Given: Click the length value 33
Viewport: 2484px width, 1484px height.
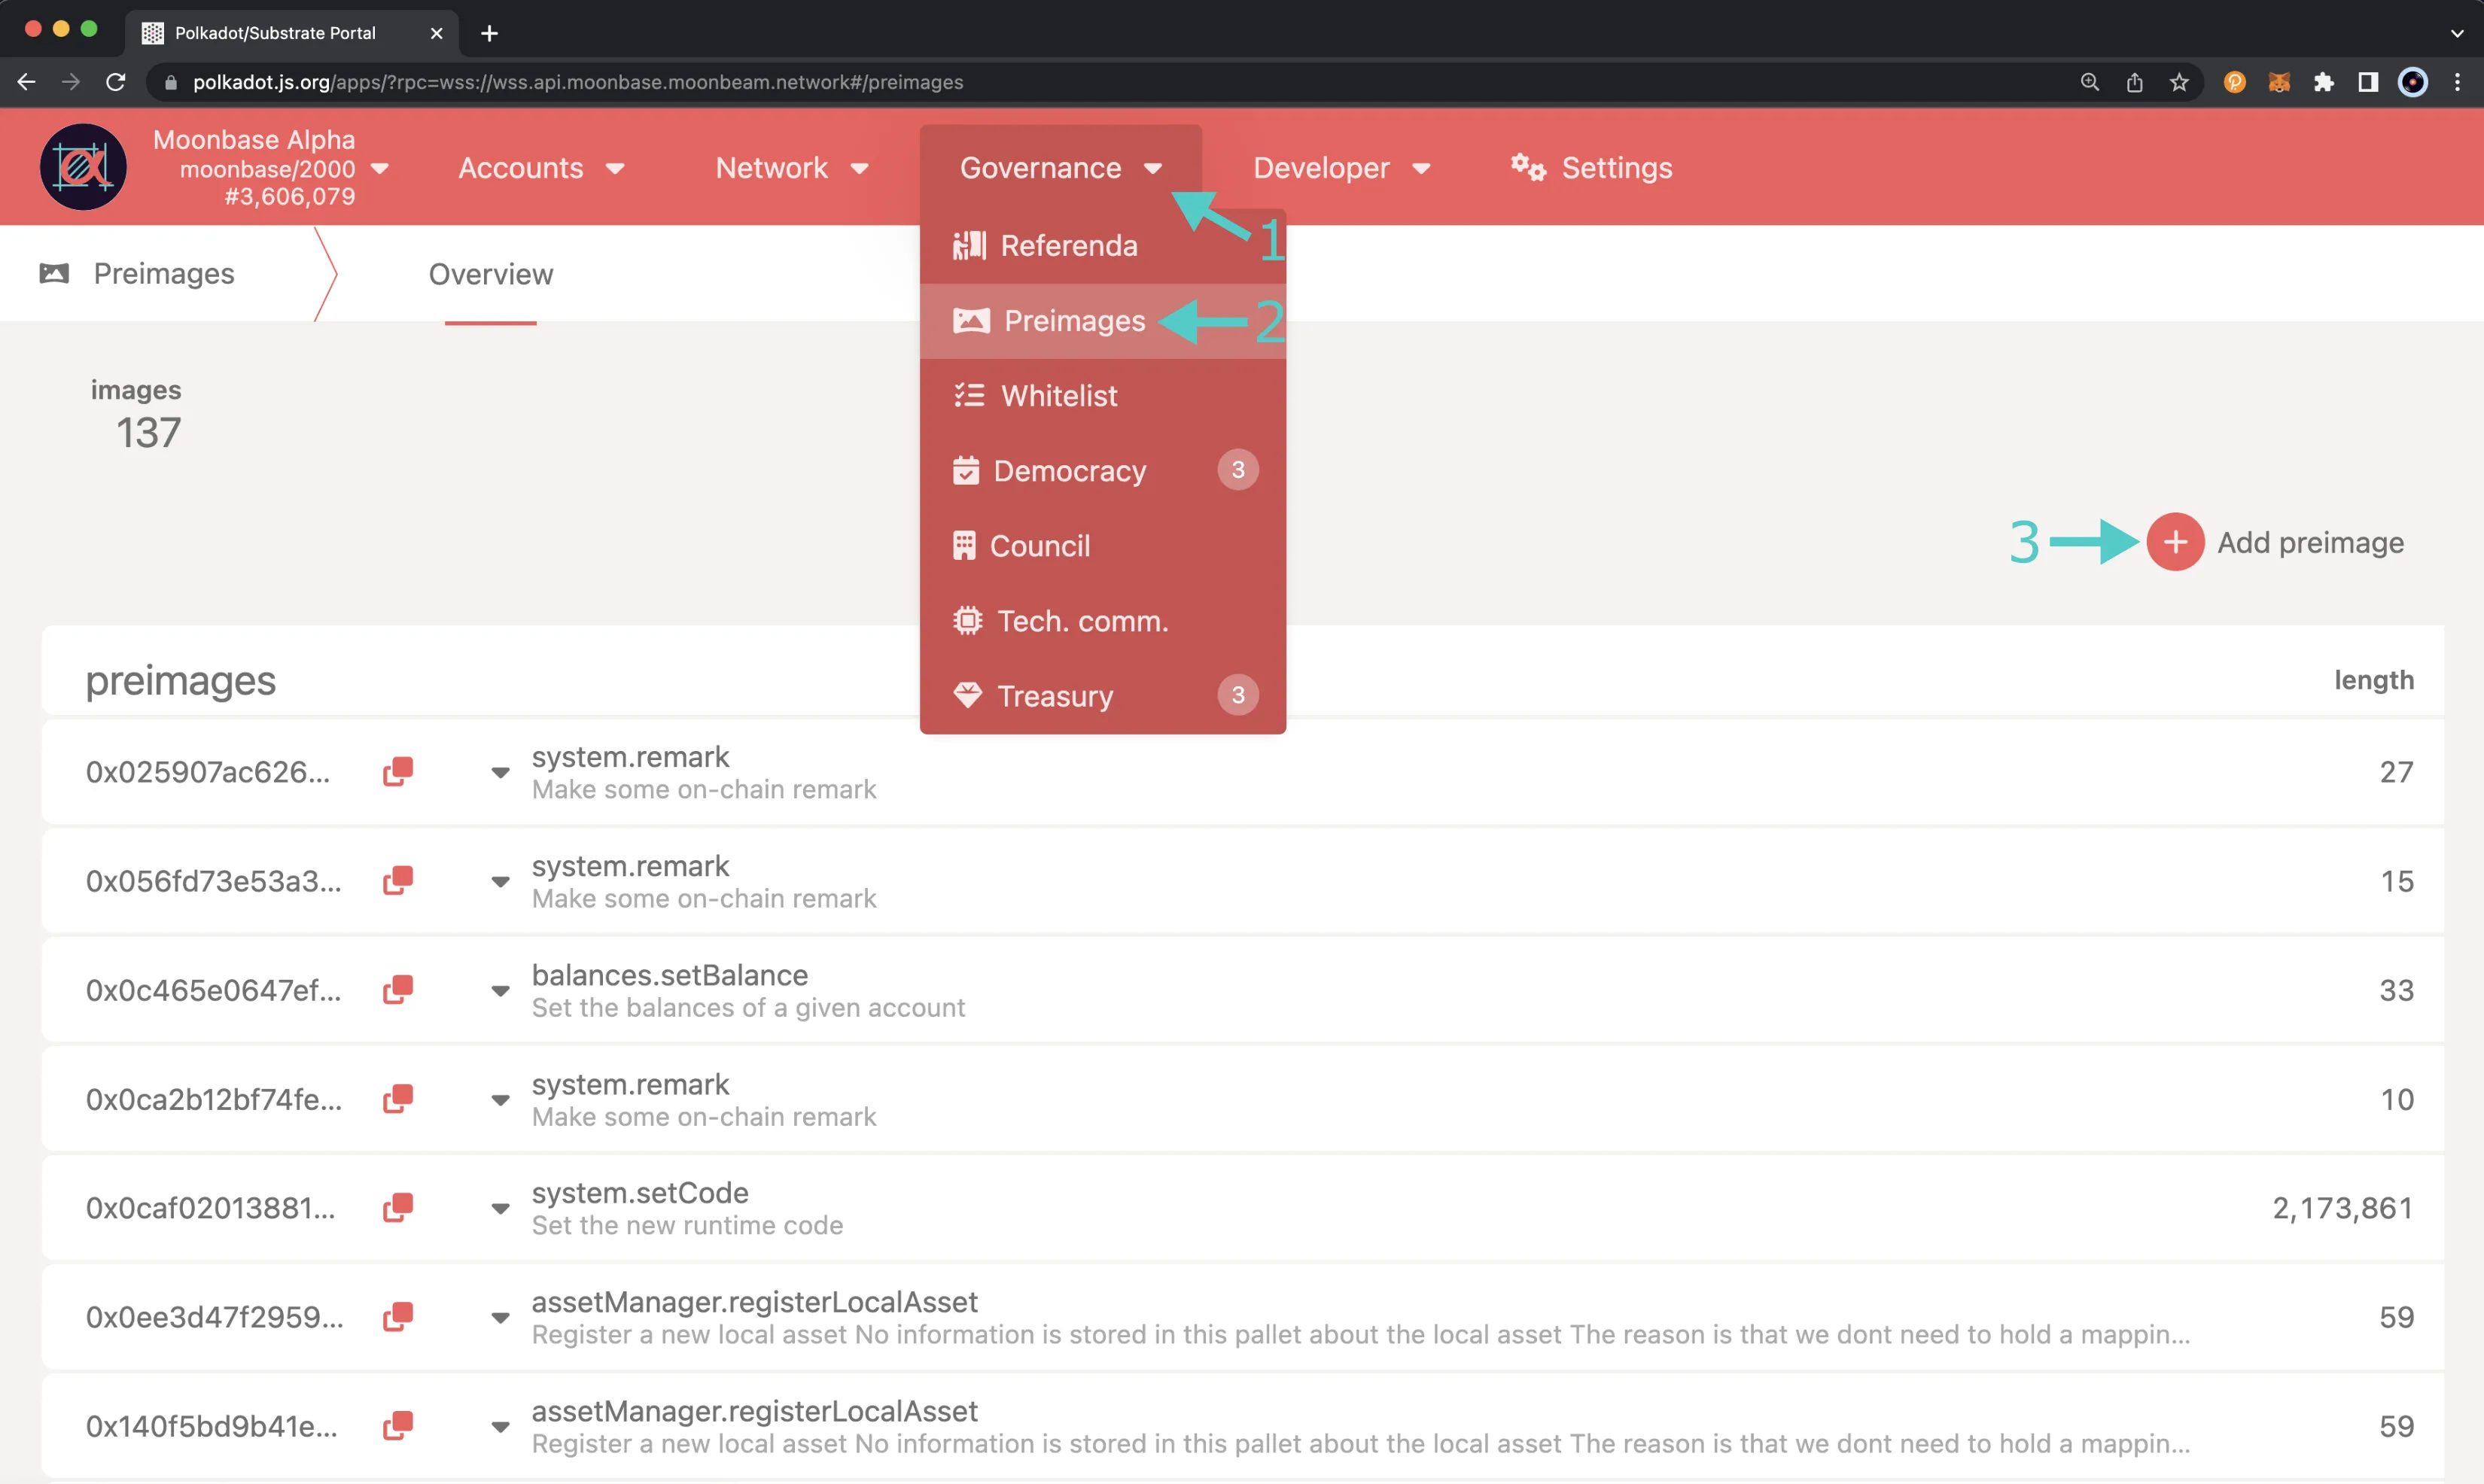Looking at the screenshot, I should [x=2396, y=990].
